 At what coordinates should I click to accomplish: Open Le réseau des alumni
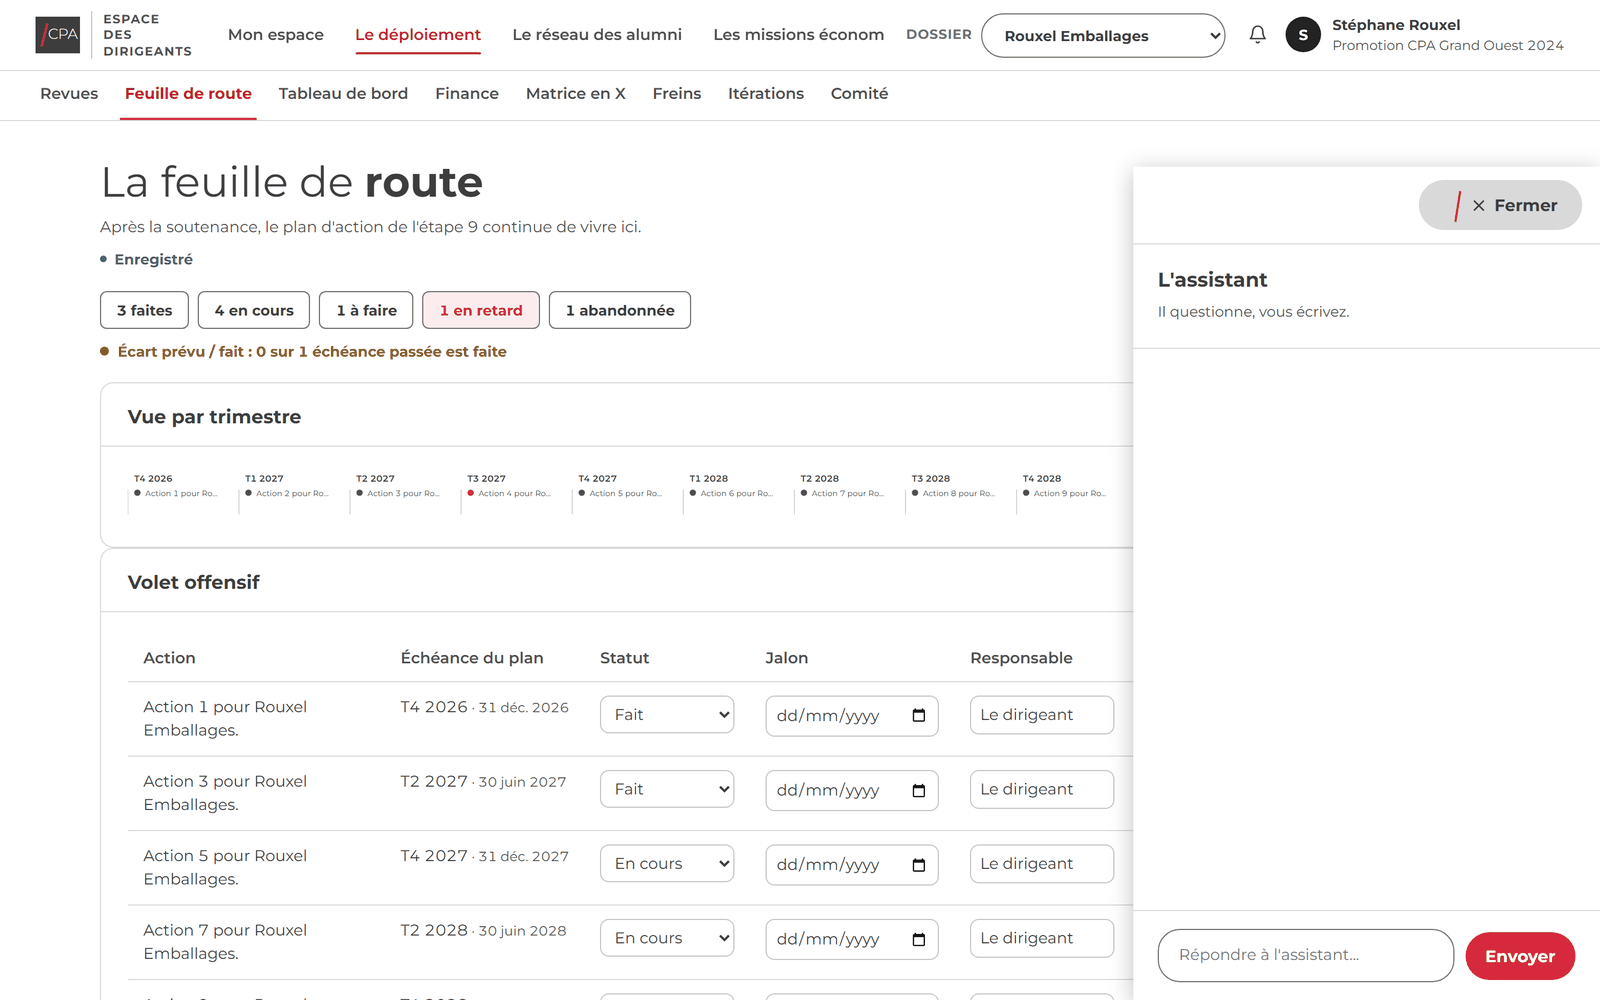[597, 35]
